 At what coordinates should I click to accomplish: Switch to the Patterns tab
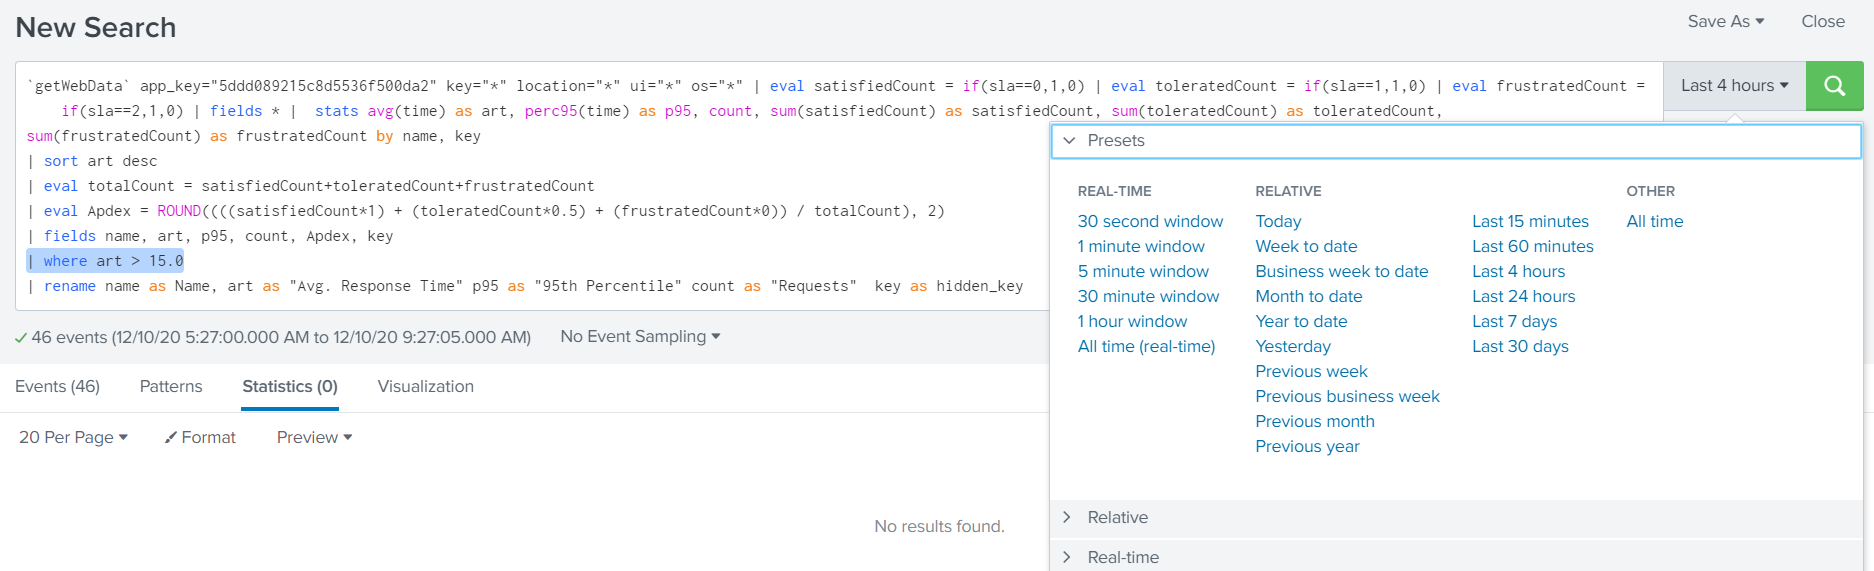[171, 387]
